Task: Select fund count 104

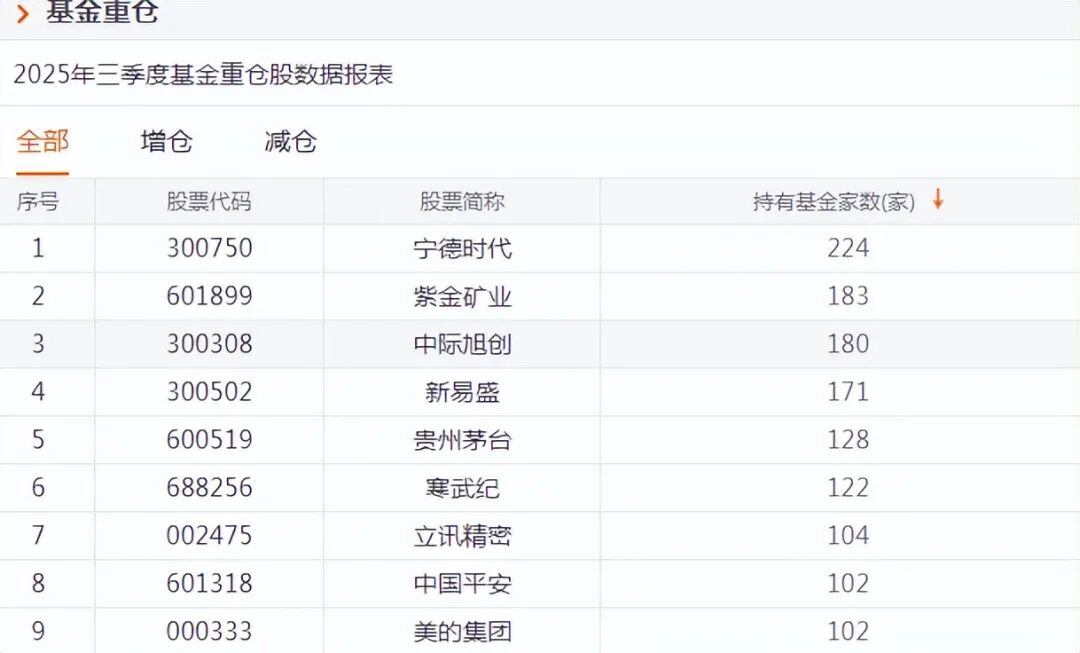Action: point(848,535)
